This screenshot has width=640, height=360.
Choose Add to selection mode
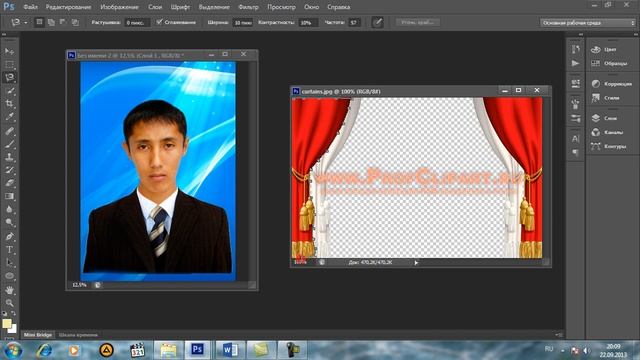click(51, 22)
